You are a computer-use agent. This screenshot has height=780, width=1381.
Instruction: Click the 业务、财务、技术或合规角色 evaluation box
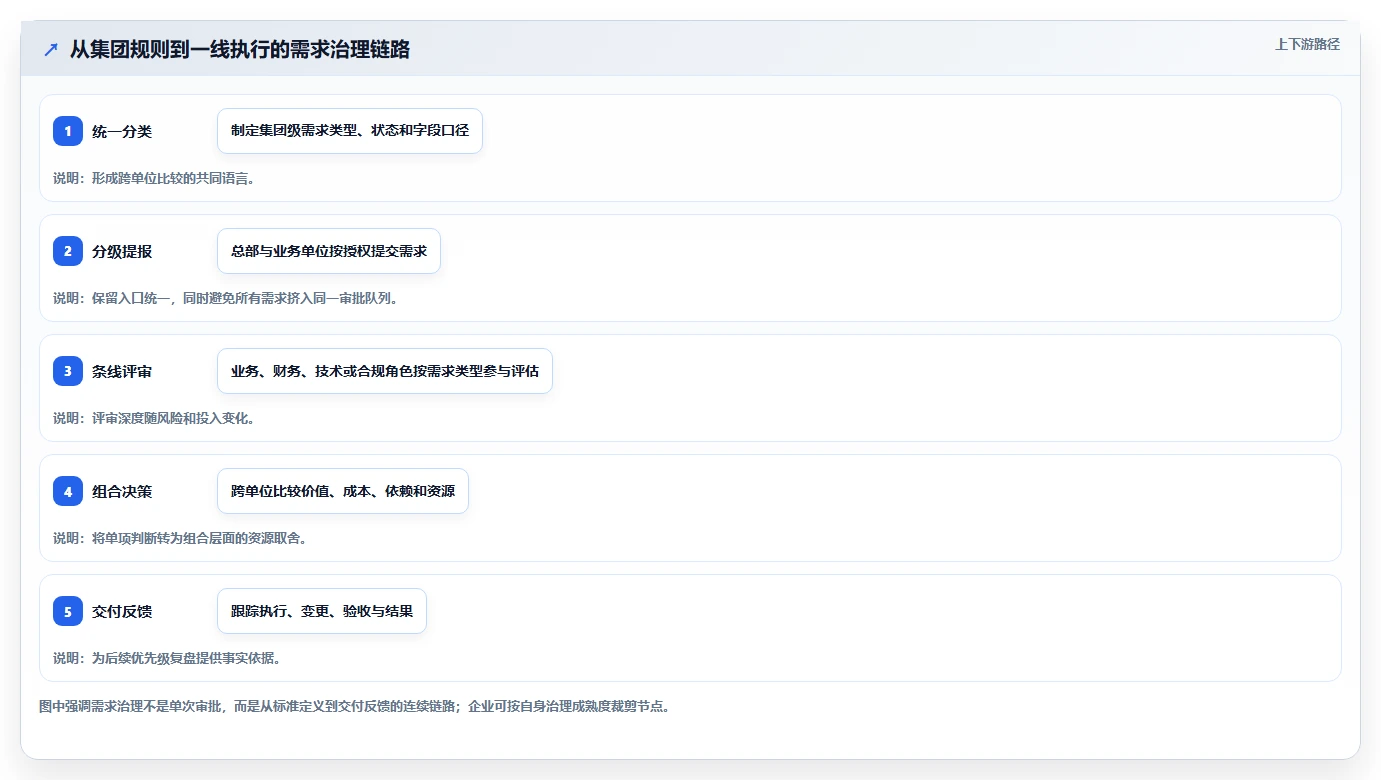[385, 371]
